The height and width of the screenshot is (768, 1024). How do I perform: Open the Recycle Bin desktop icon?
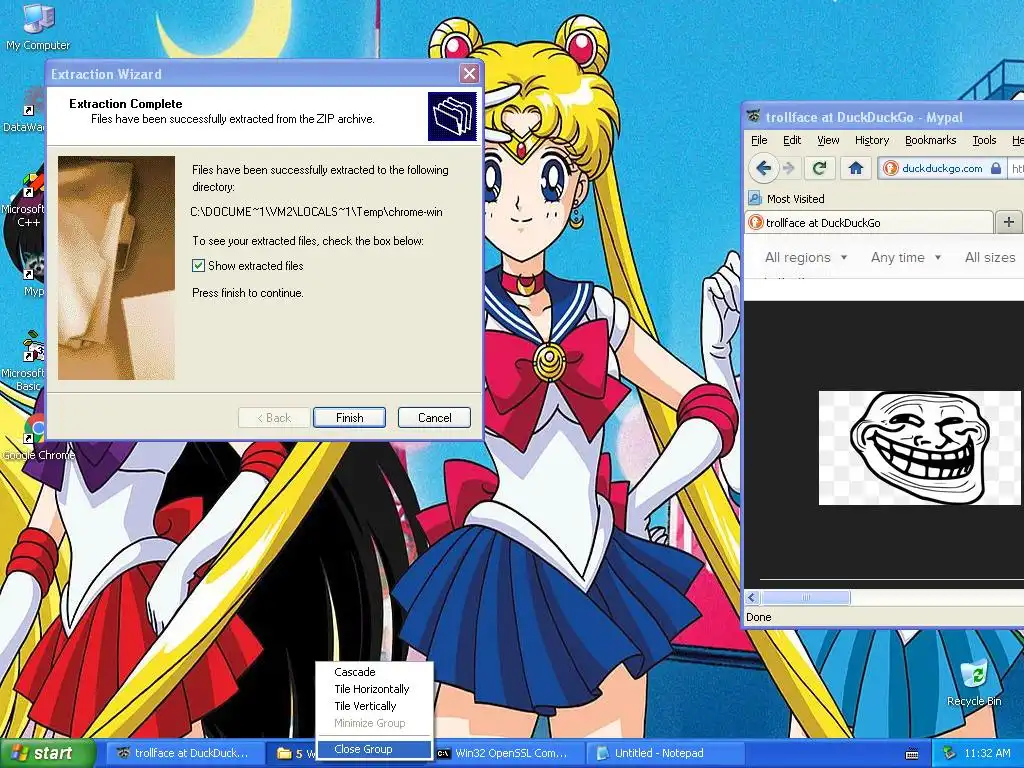[974, 682]
